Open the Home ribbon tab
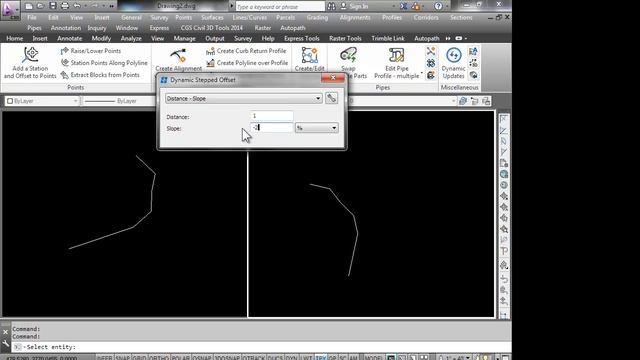Screen dimensions: 640x360 coord(15,38)
